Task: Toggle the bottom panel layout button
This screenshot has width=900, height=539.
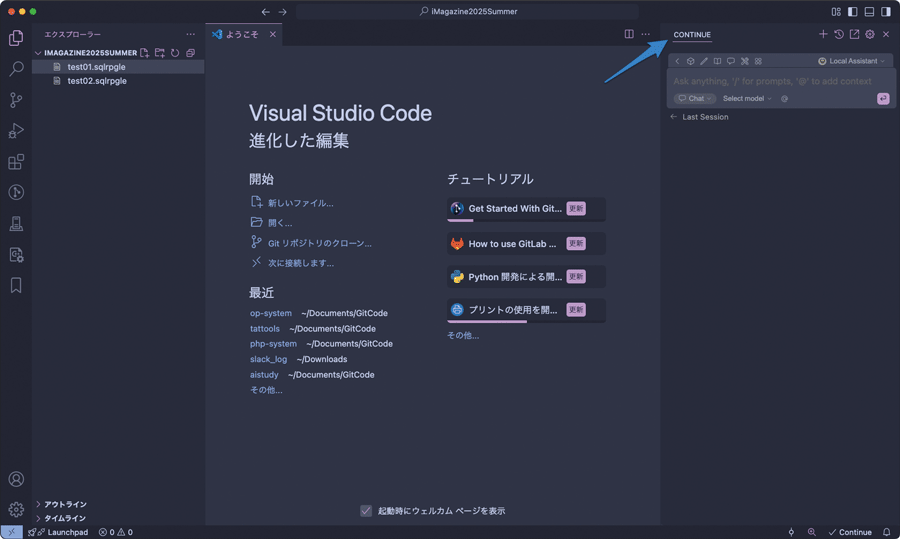Action: pos(869,12)
